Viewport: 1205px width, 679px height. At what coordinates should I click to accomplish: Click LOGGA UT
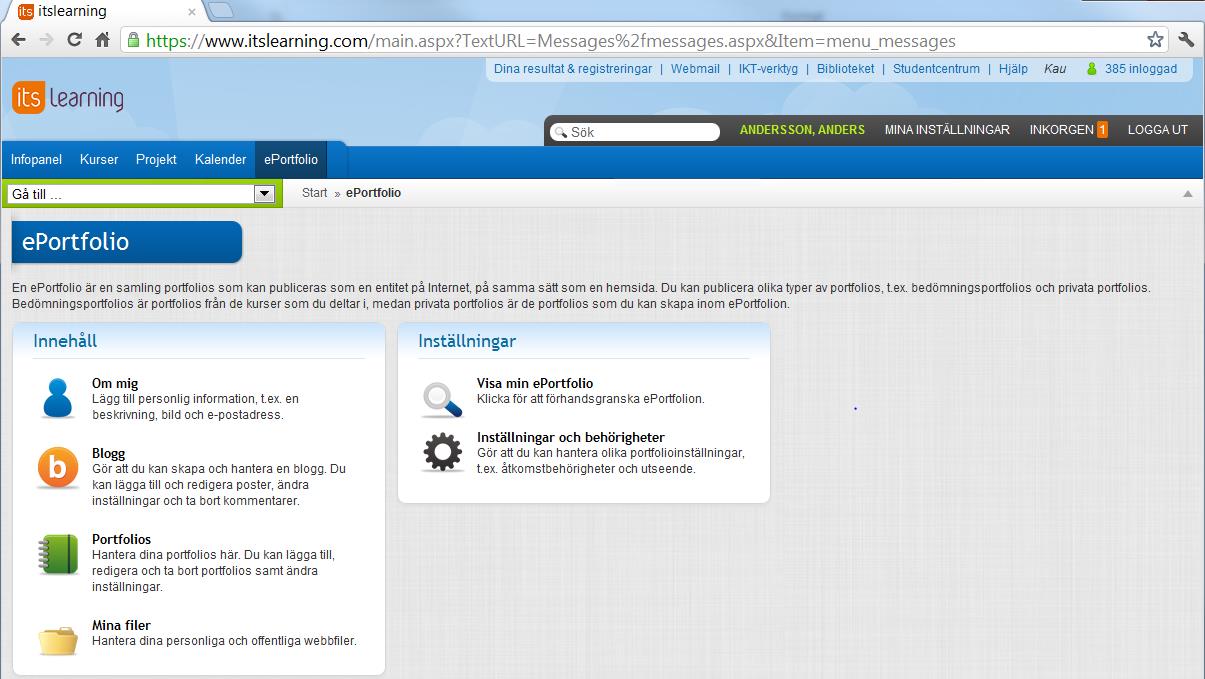[1158, 130]
